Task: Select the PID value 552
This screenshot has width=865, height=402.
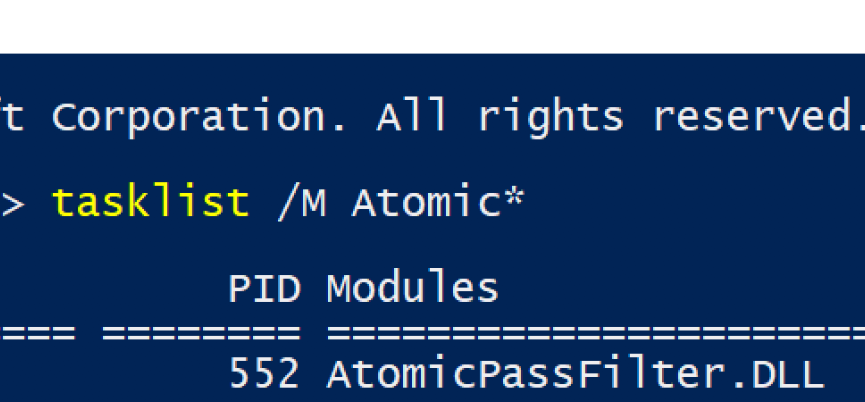Action: (264, 374)
